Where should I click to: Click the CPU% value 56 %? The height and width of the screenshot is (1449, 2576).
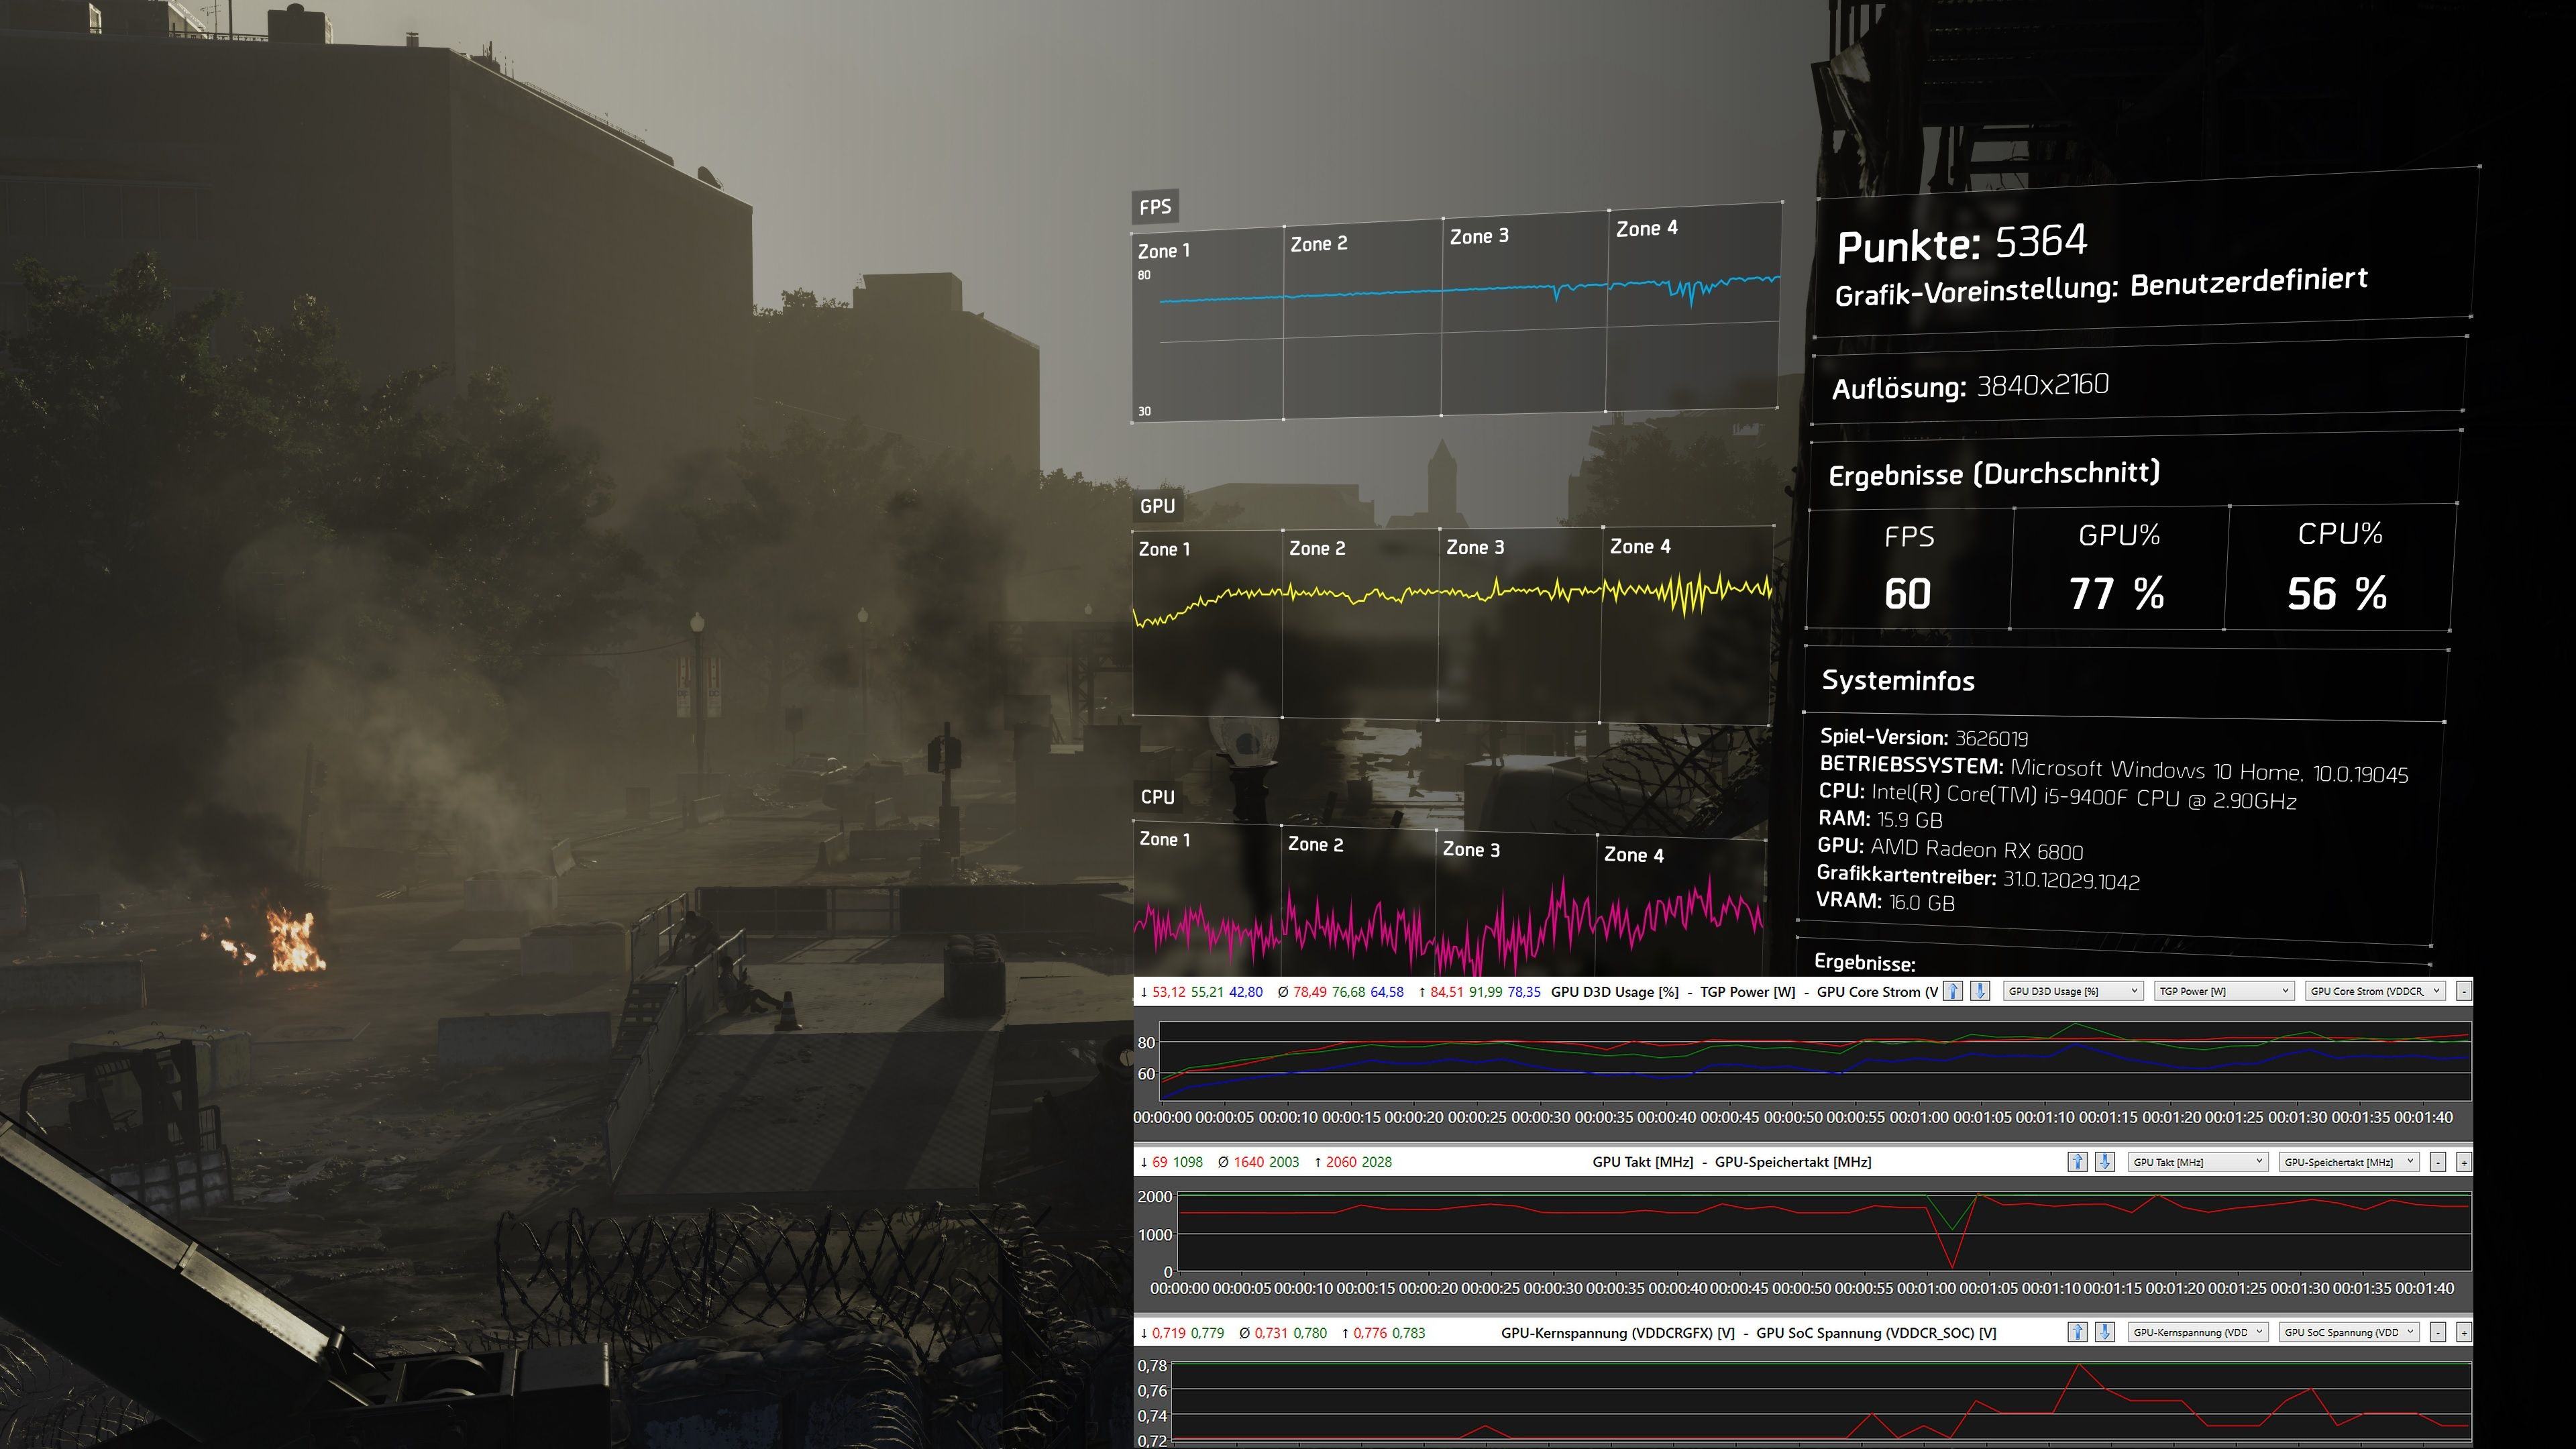[2337, 593]
